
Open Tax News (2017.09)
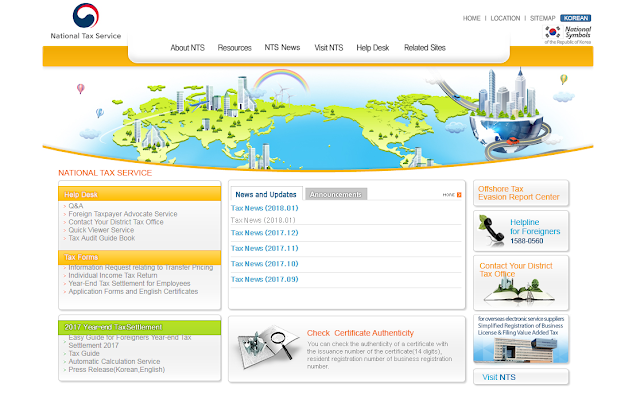[264, 279]
